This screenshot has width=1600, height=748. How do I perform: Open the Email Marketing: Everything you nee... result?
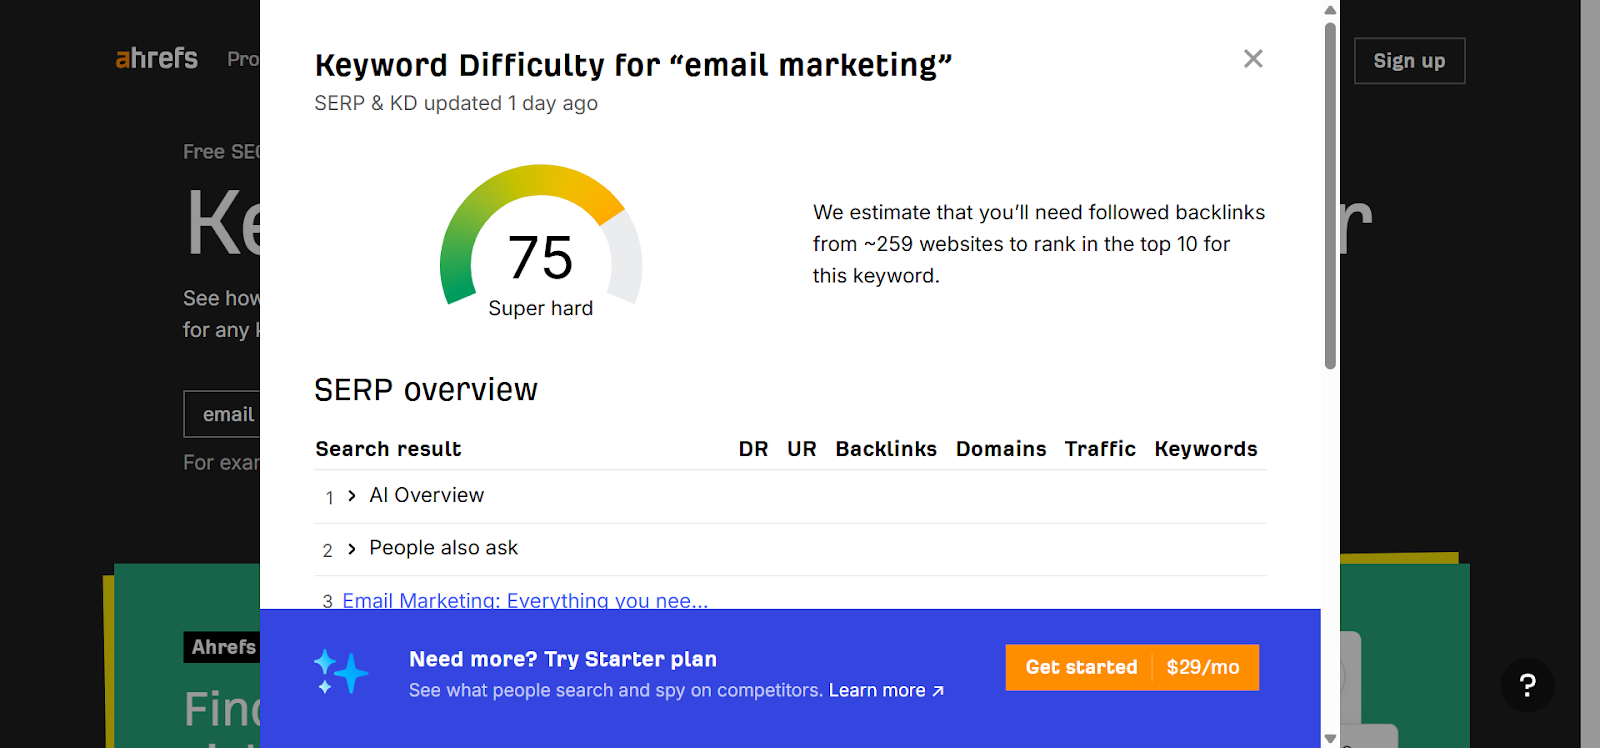524,600
